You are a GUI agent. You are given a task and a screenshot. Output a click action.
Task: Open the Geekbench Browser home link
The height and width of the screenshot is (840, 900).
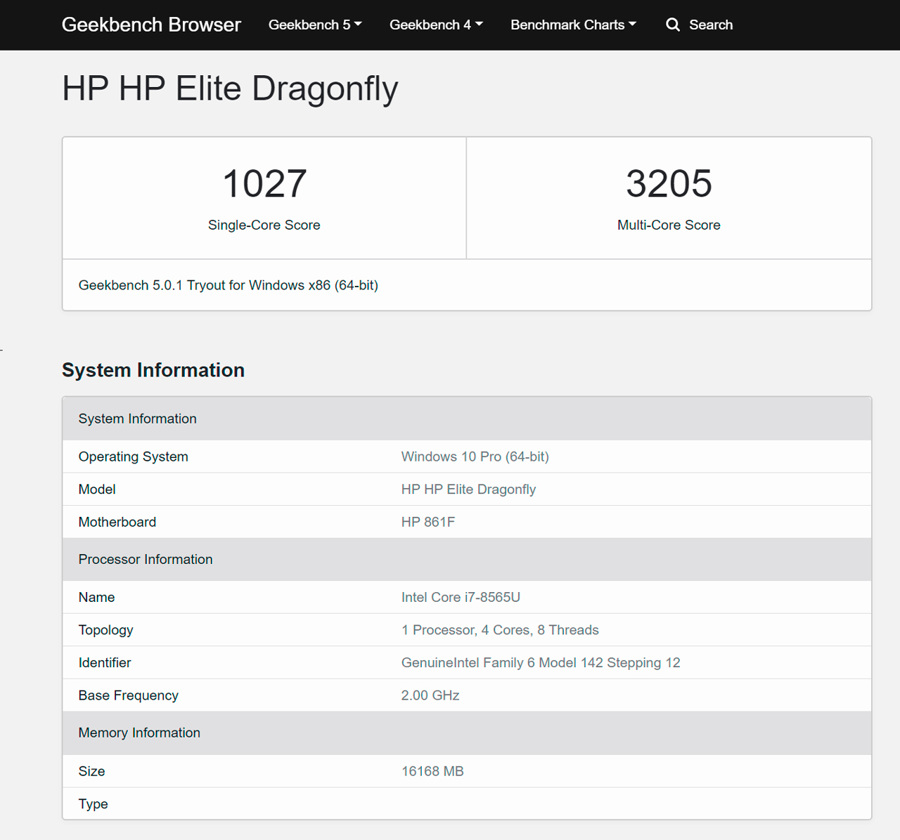(151, 25)
